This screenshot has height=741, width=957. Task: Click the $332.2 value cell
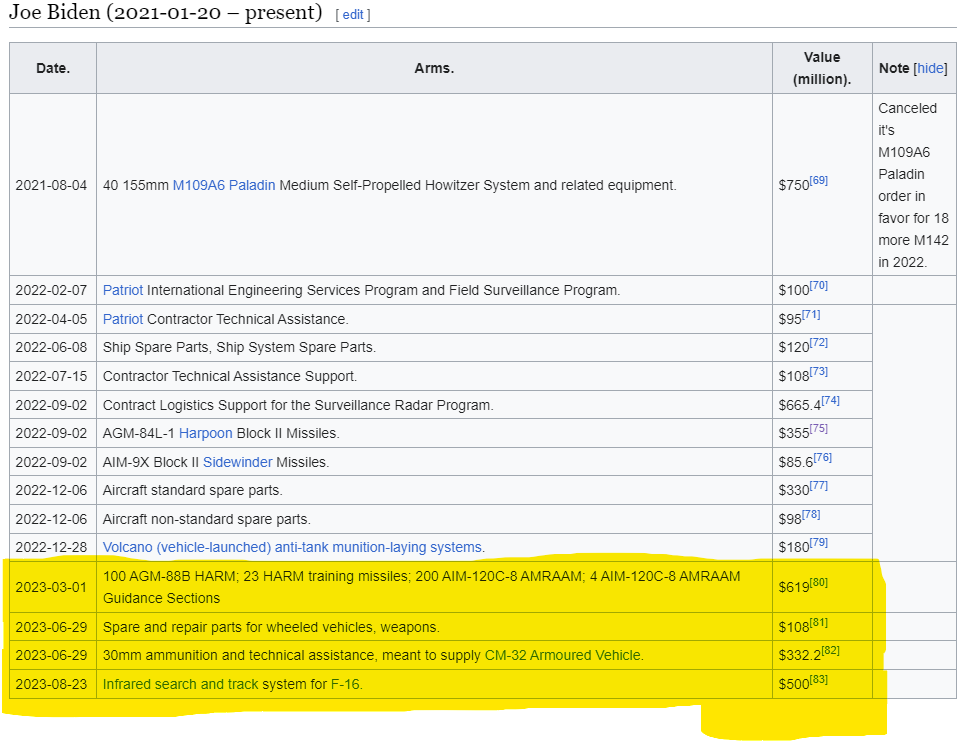pyautogui.click(x=822, y=655)
